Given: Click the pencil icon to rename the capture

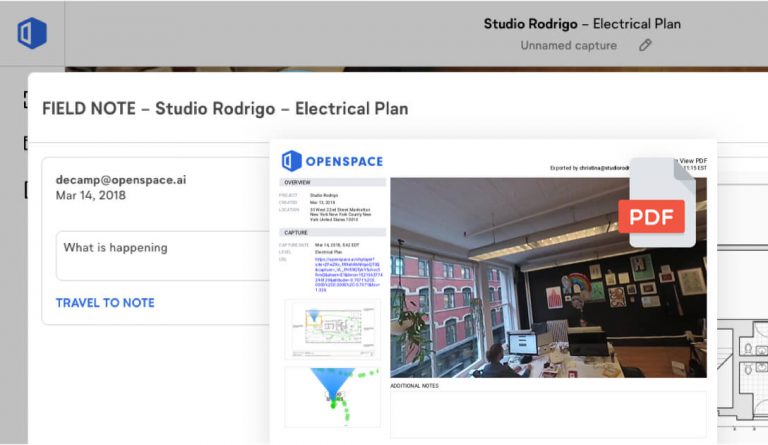Looking at the screenshot, I should (x=645, y=45).
